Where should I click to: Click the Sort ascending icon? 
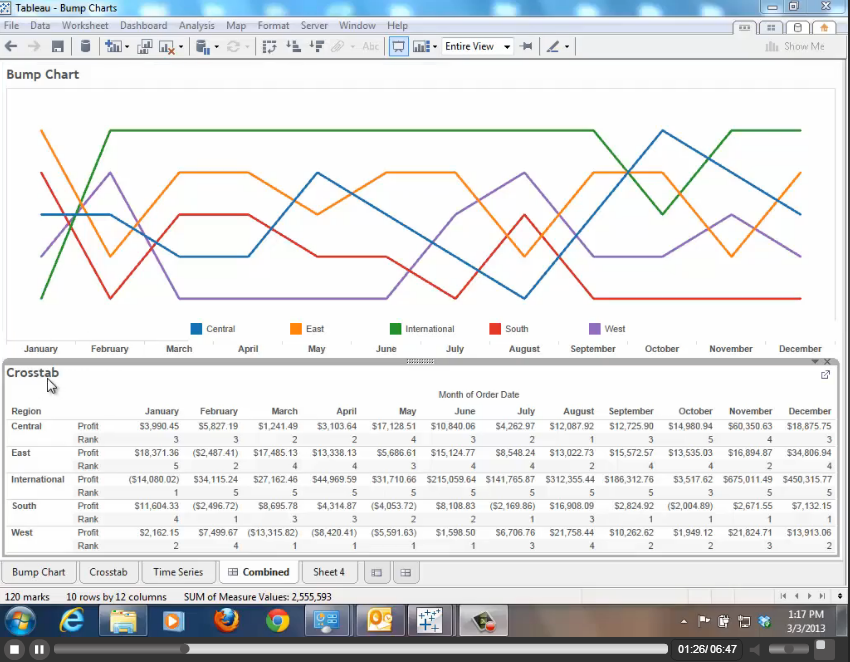[x=293, y=47]
